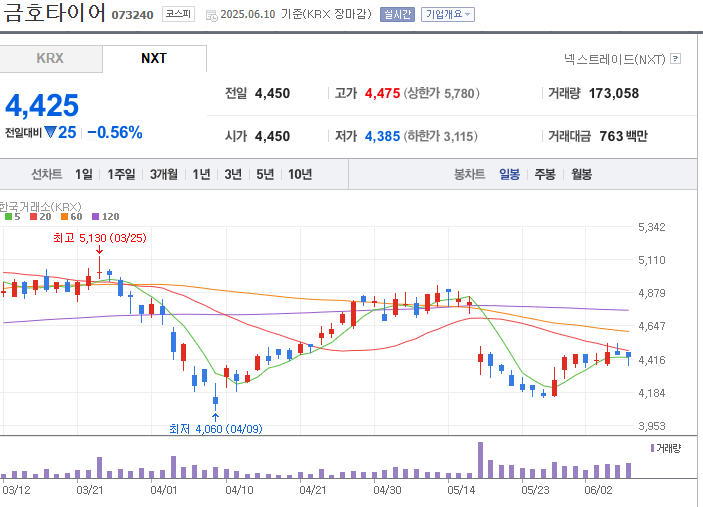Select the 3개월 line chart period
This screenshot has width=703, height=507.
(x=164, y=174)
